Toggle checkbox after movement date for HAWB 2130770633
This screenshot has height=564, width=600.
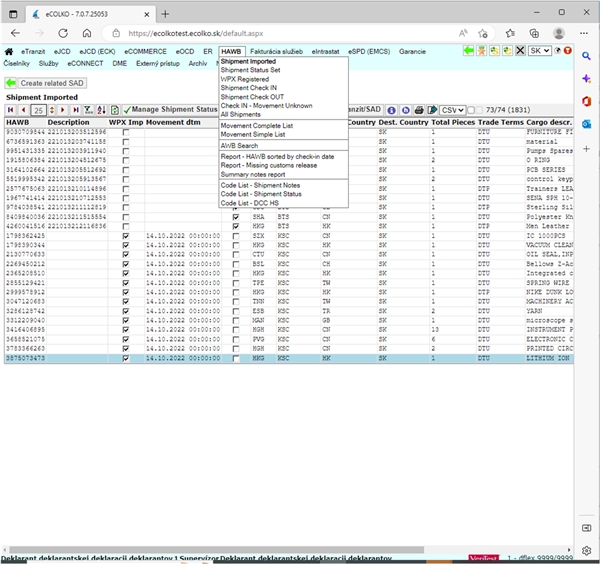coord(236,255)
